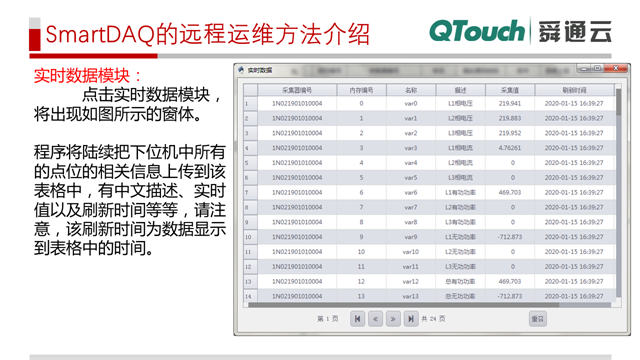Select row header number 10
This screenshot has width=640, height=360.
pos(250,237)
